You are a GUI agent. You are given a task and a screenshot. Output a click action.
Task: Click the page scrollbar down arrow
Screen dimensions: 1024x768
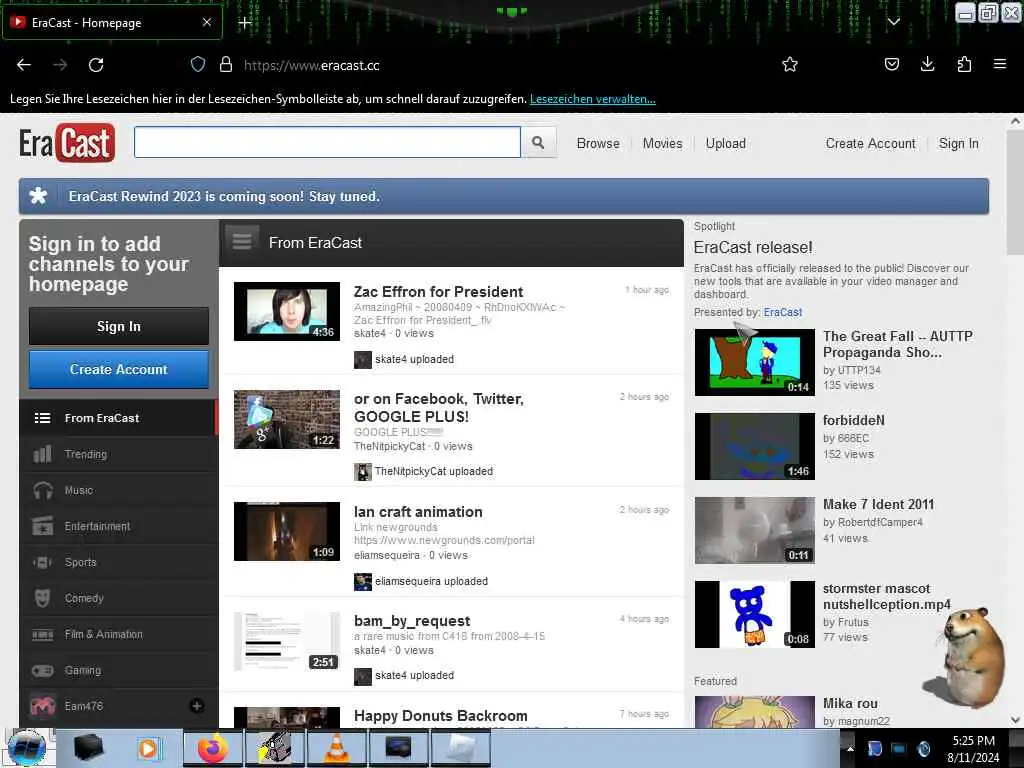coord(1016,720)
